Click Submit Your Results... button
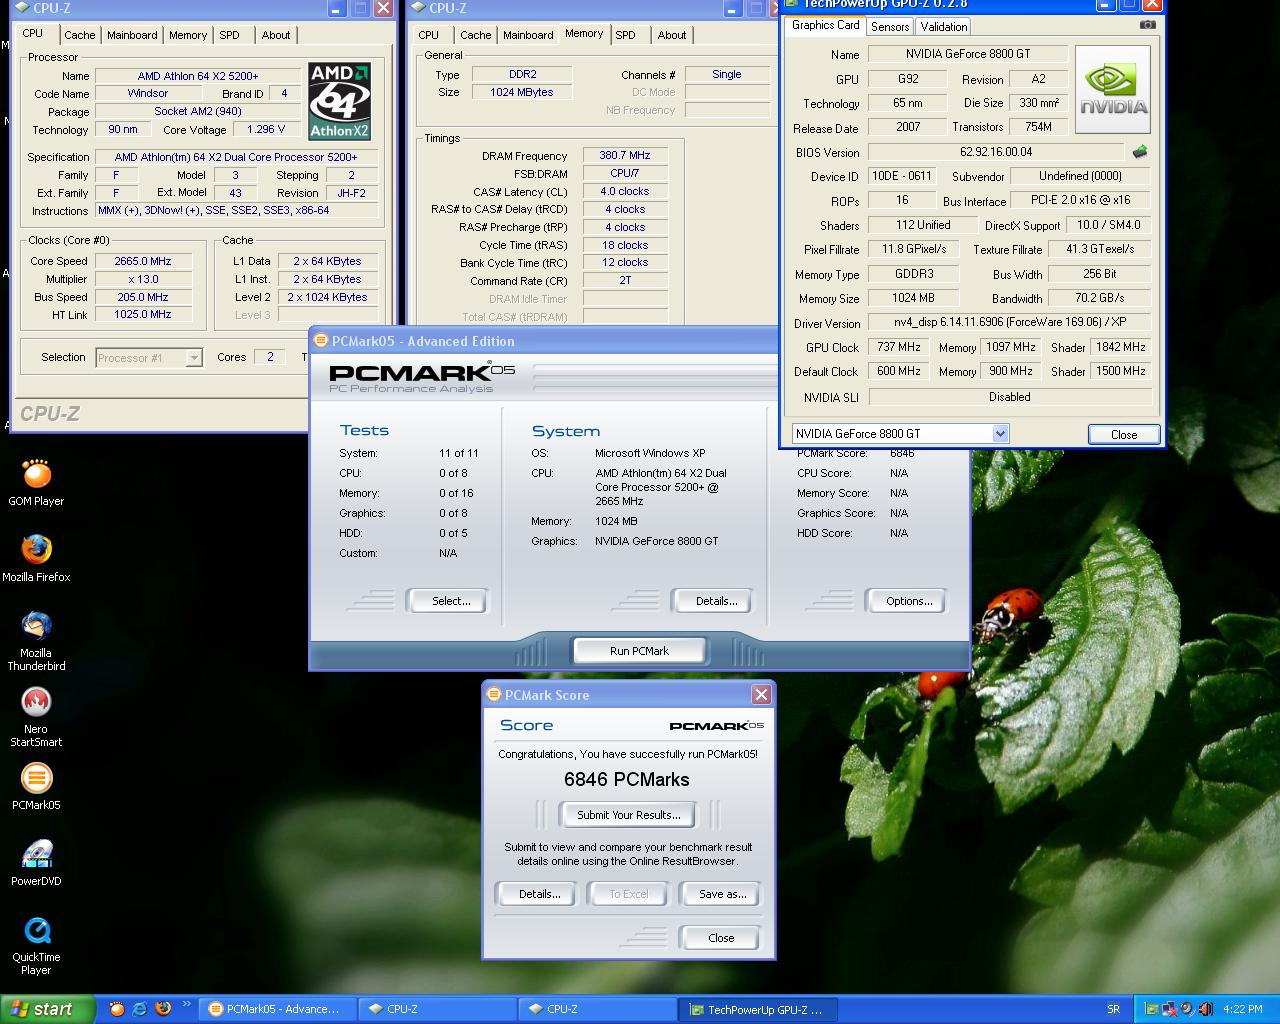Screen dimensions: 1280x1024 click(628, 815)
